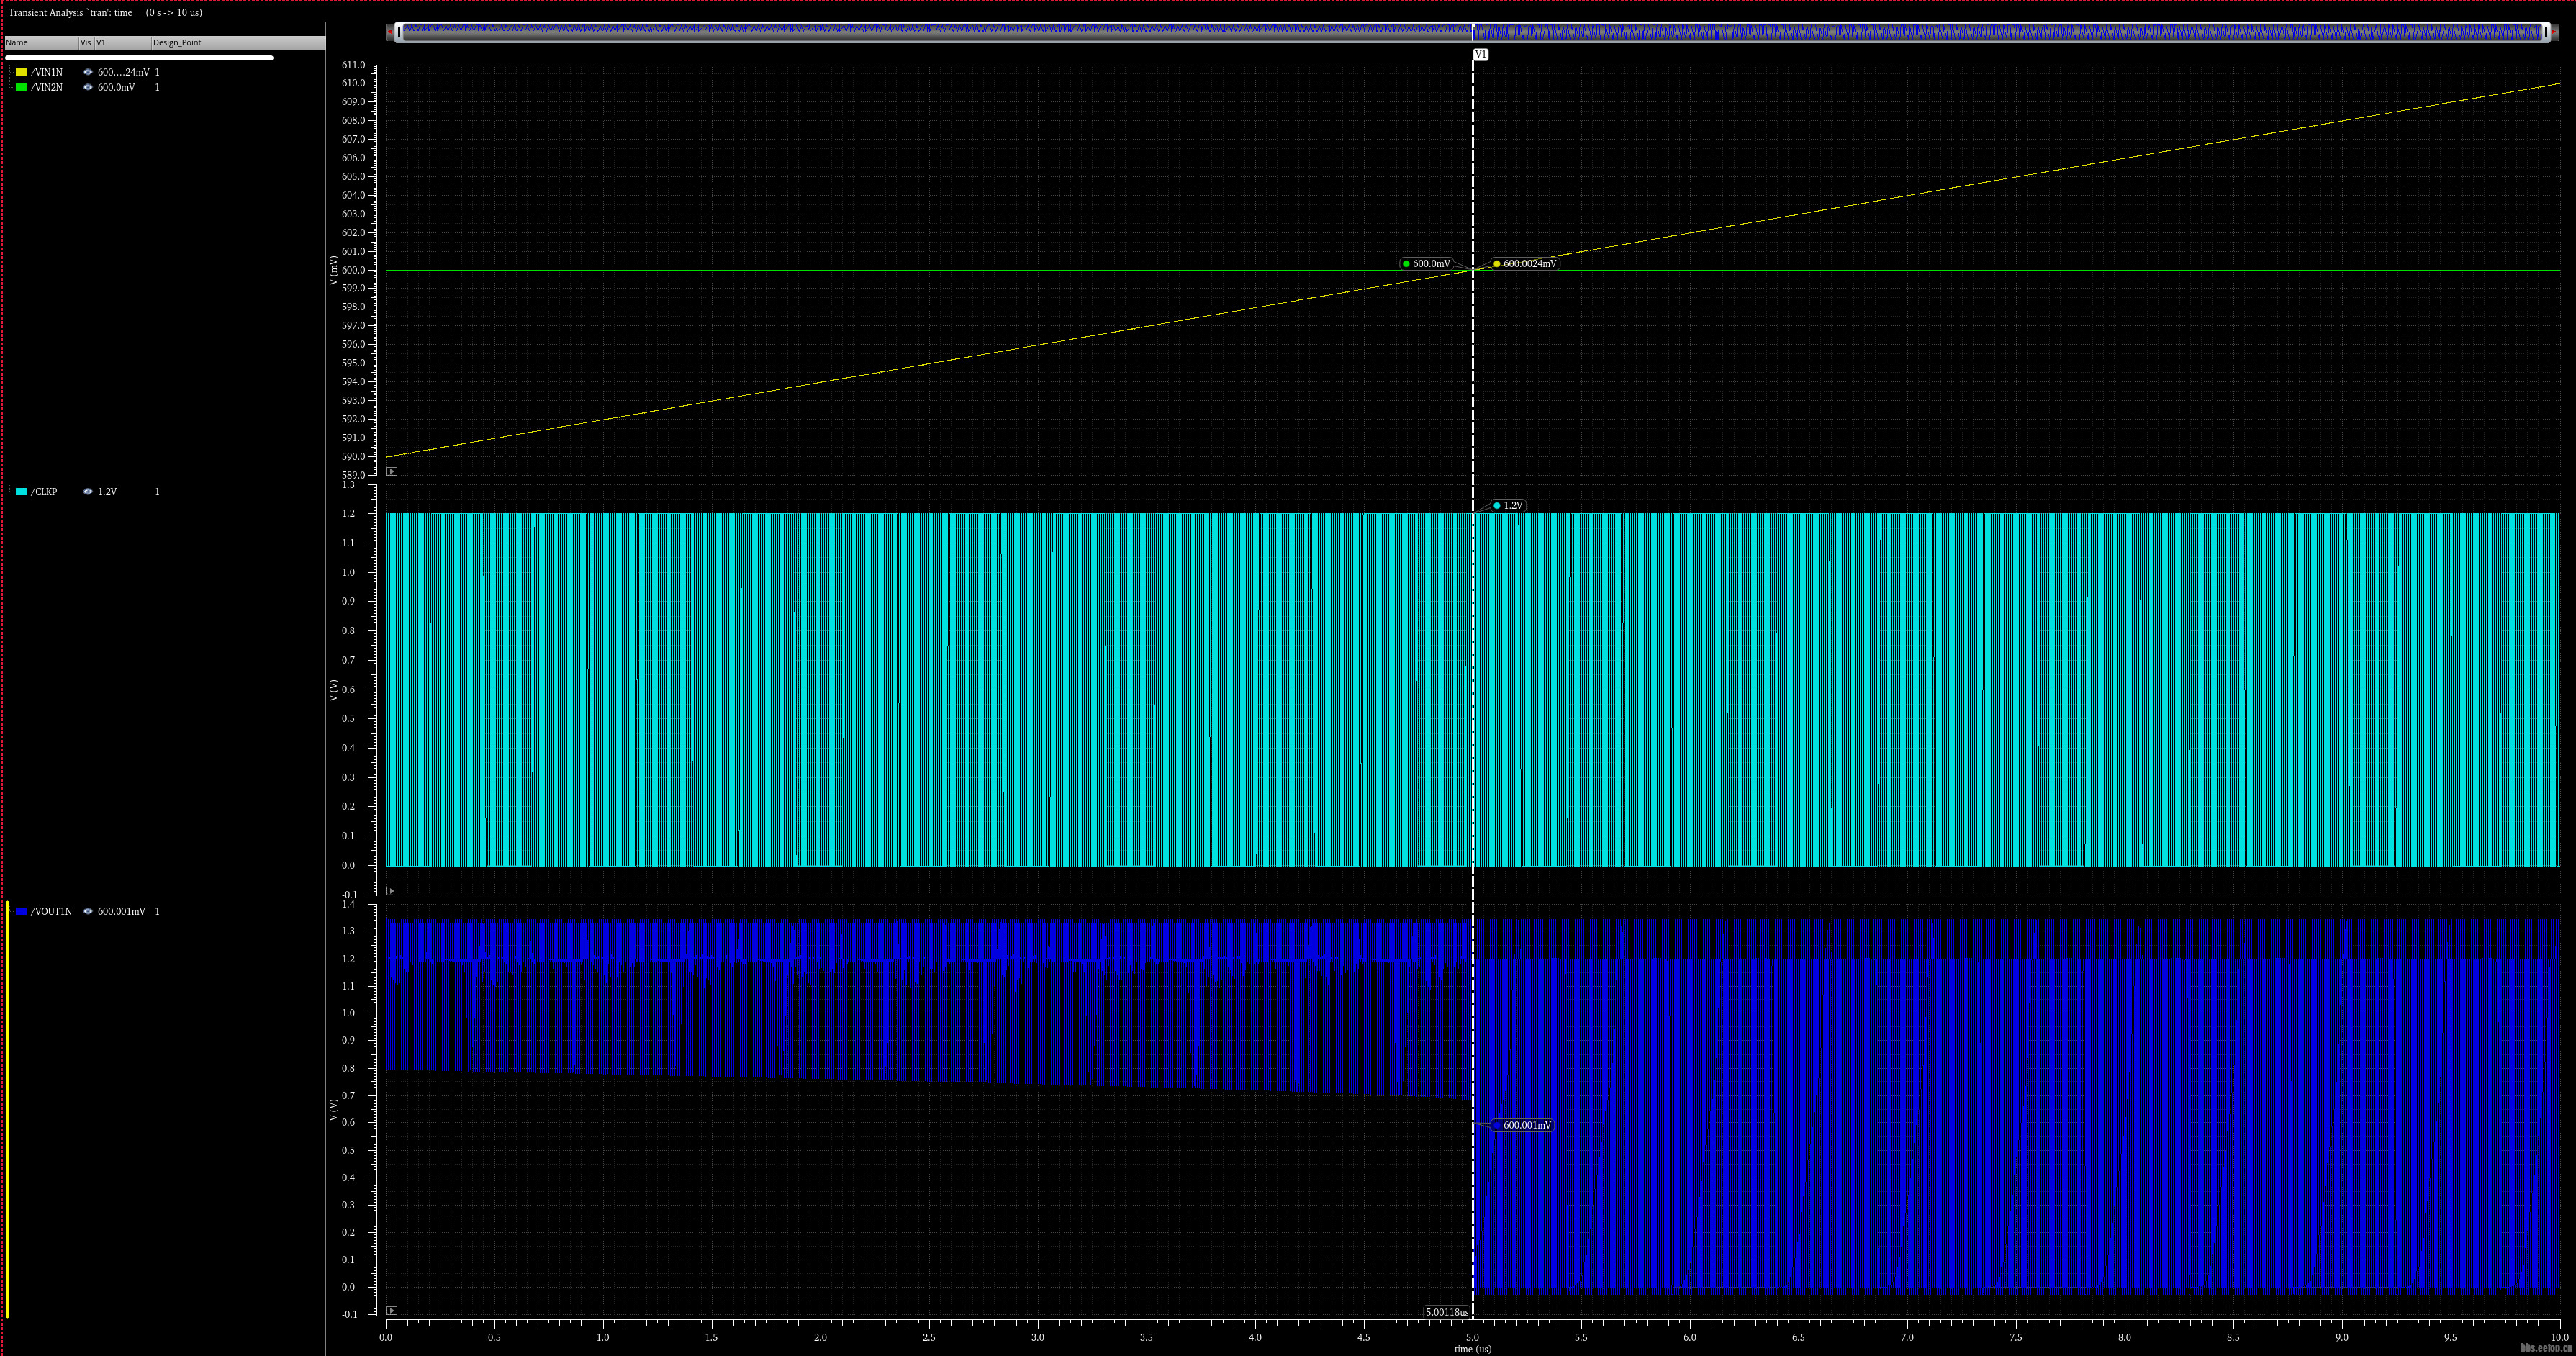
Task: Click the 600.001mV marker label on VOUT1N
Action: click(1522, 1126)
